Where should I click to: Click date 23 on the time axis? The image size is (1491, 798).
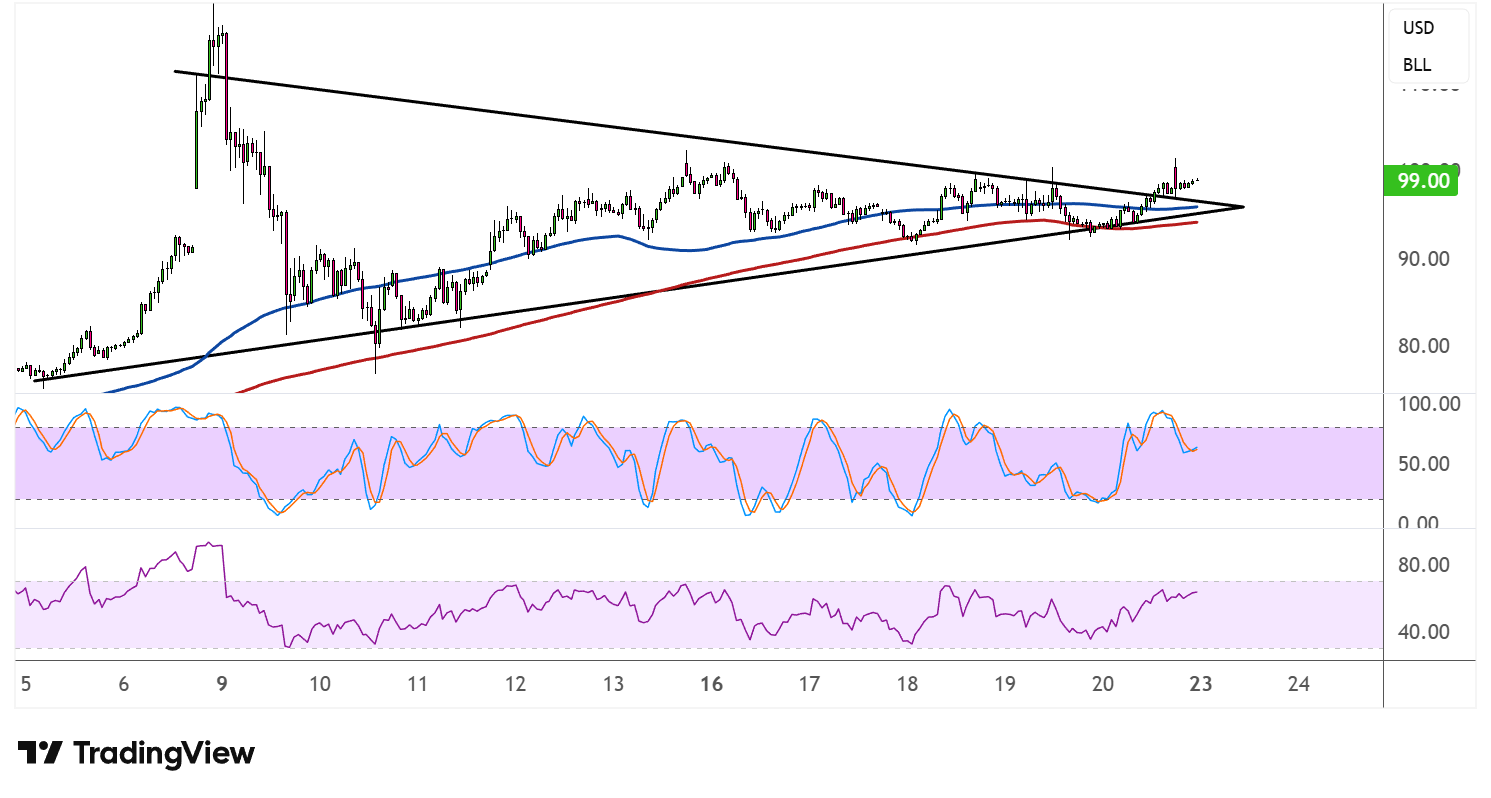1201,685
